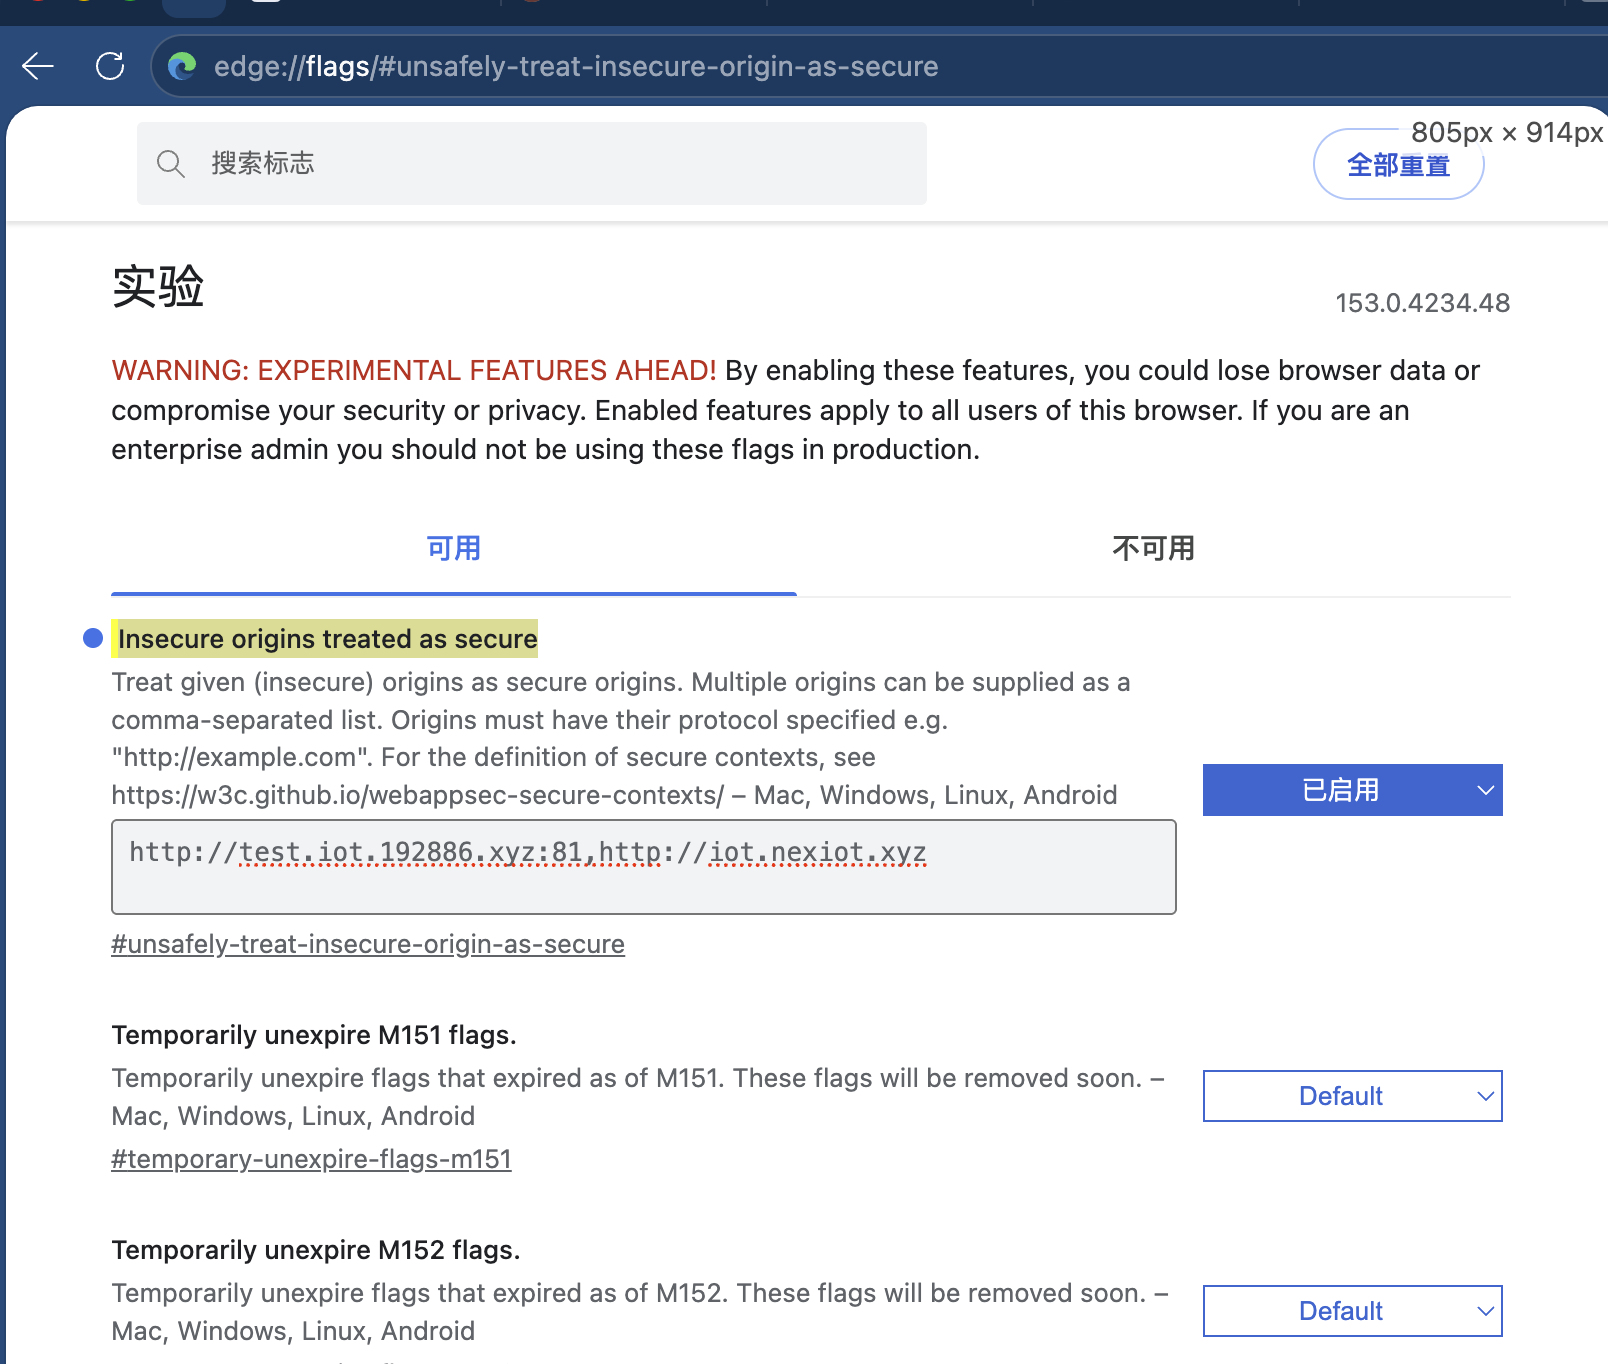Open #unsafely-treat-insecure-origin-as-secure link

[368, 944]
